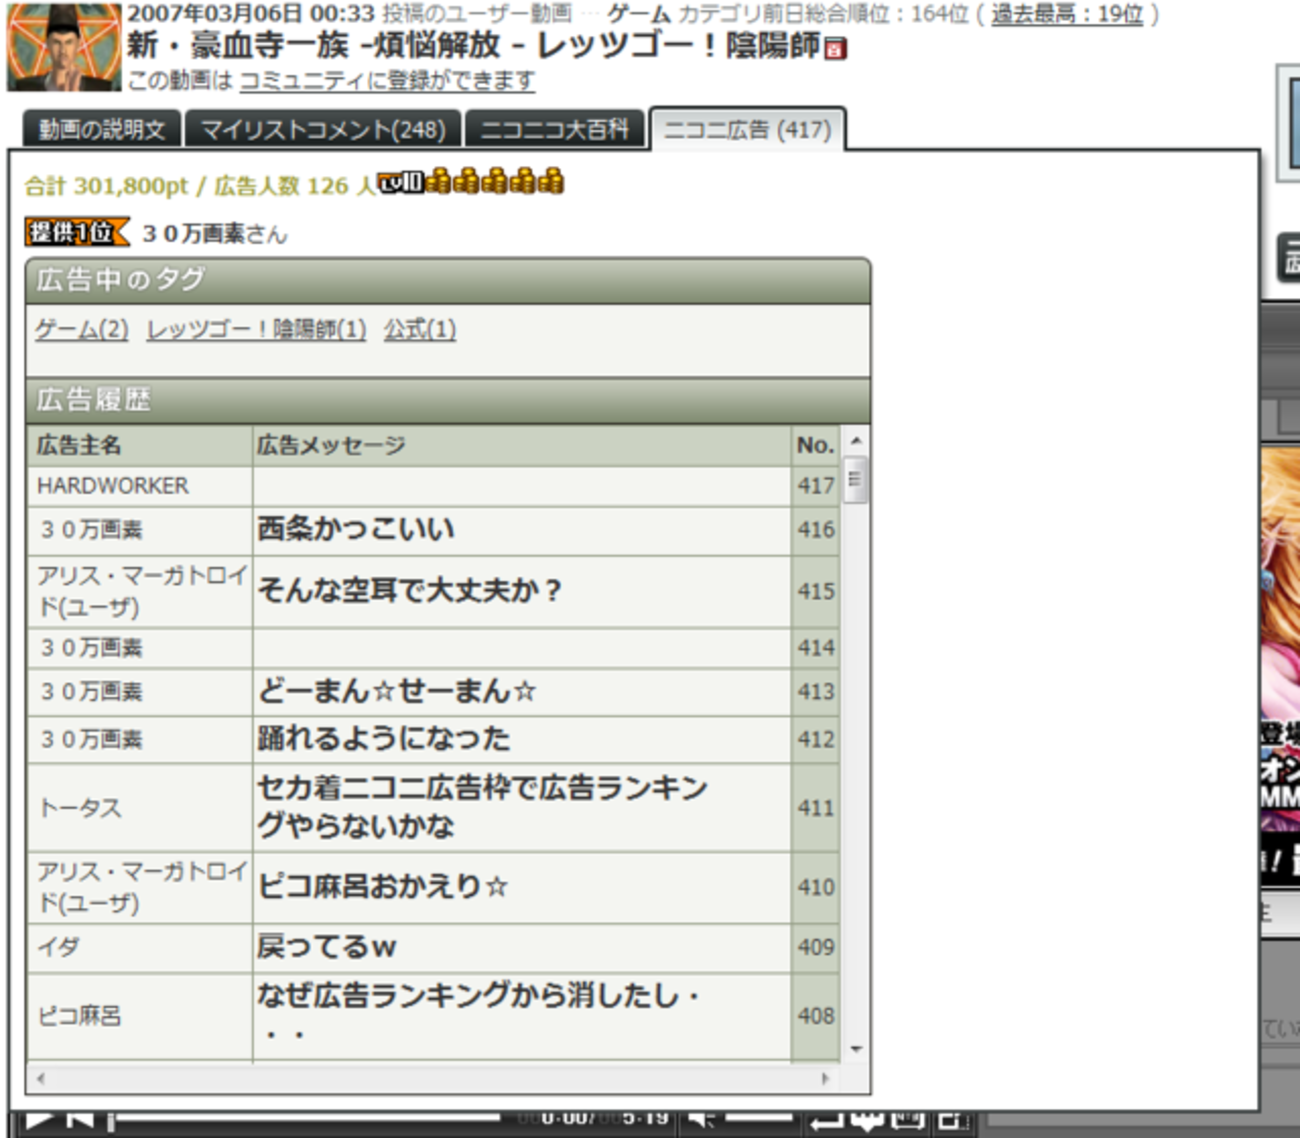
Task: Switch to マイリストコメント(248) tab
Action: [323, 129]
